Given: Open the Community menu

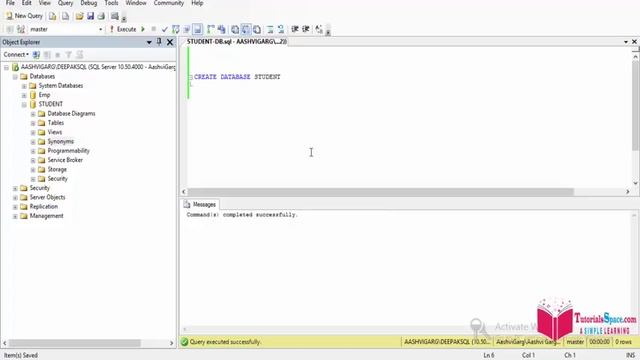Looking at the screenshot, I should tap(169, 3).
